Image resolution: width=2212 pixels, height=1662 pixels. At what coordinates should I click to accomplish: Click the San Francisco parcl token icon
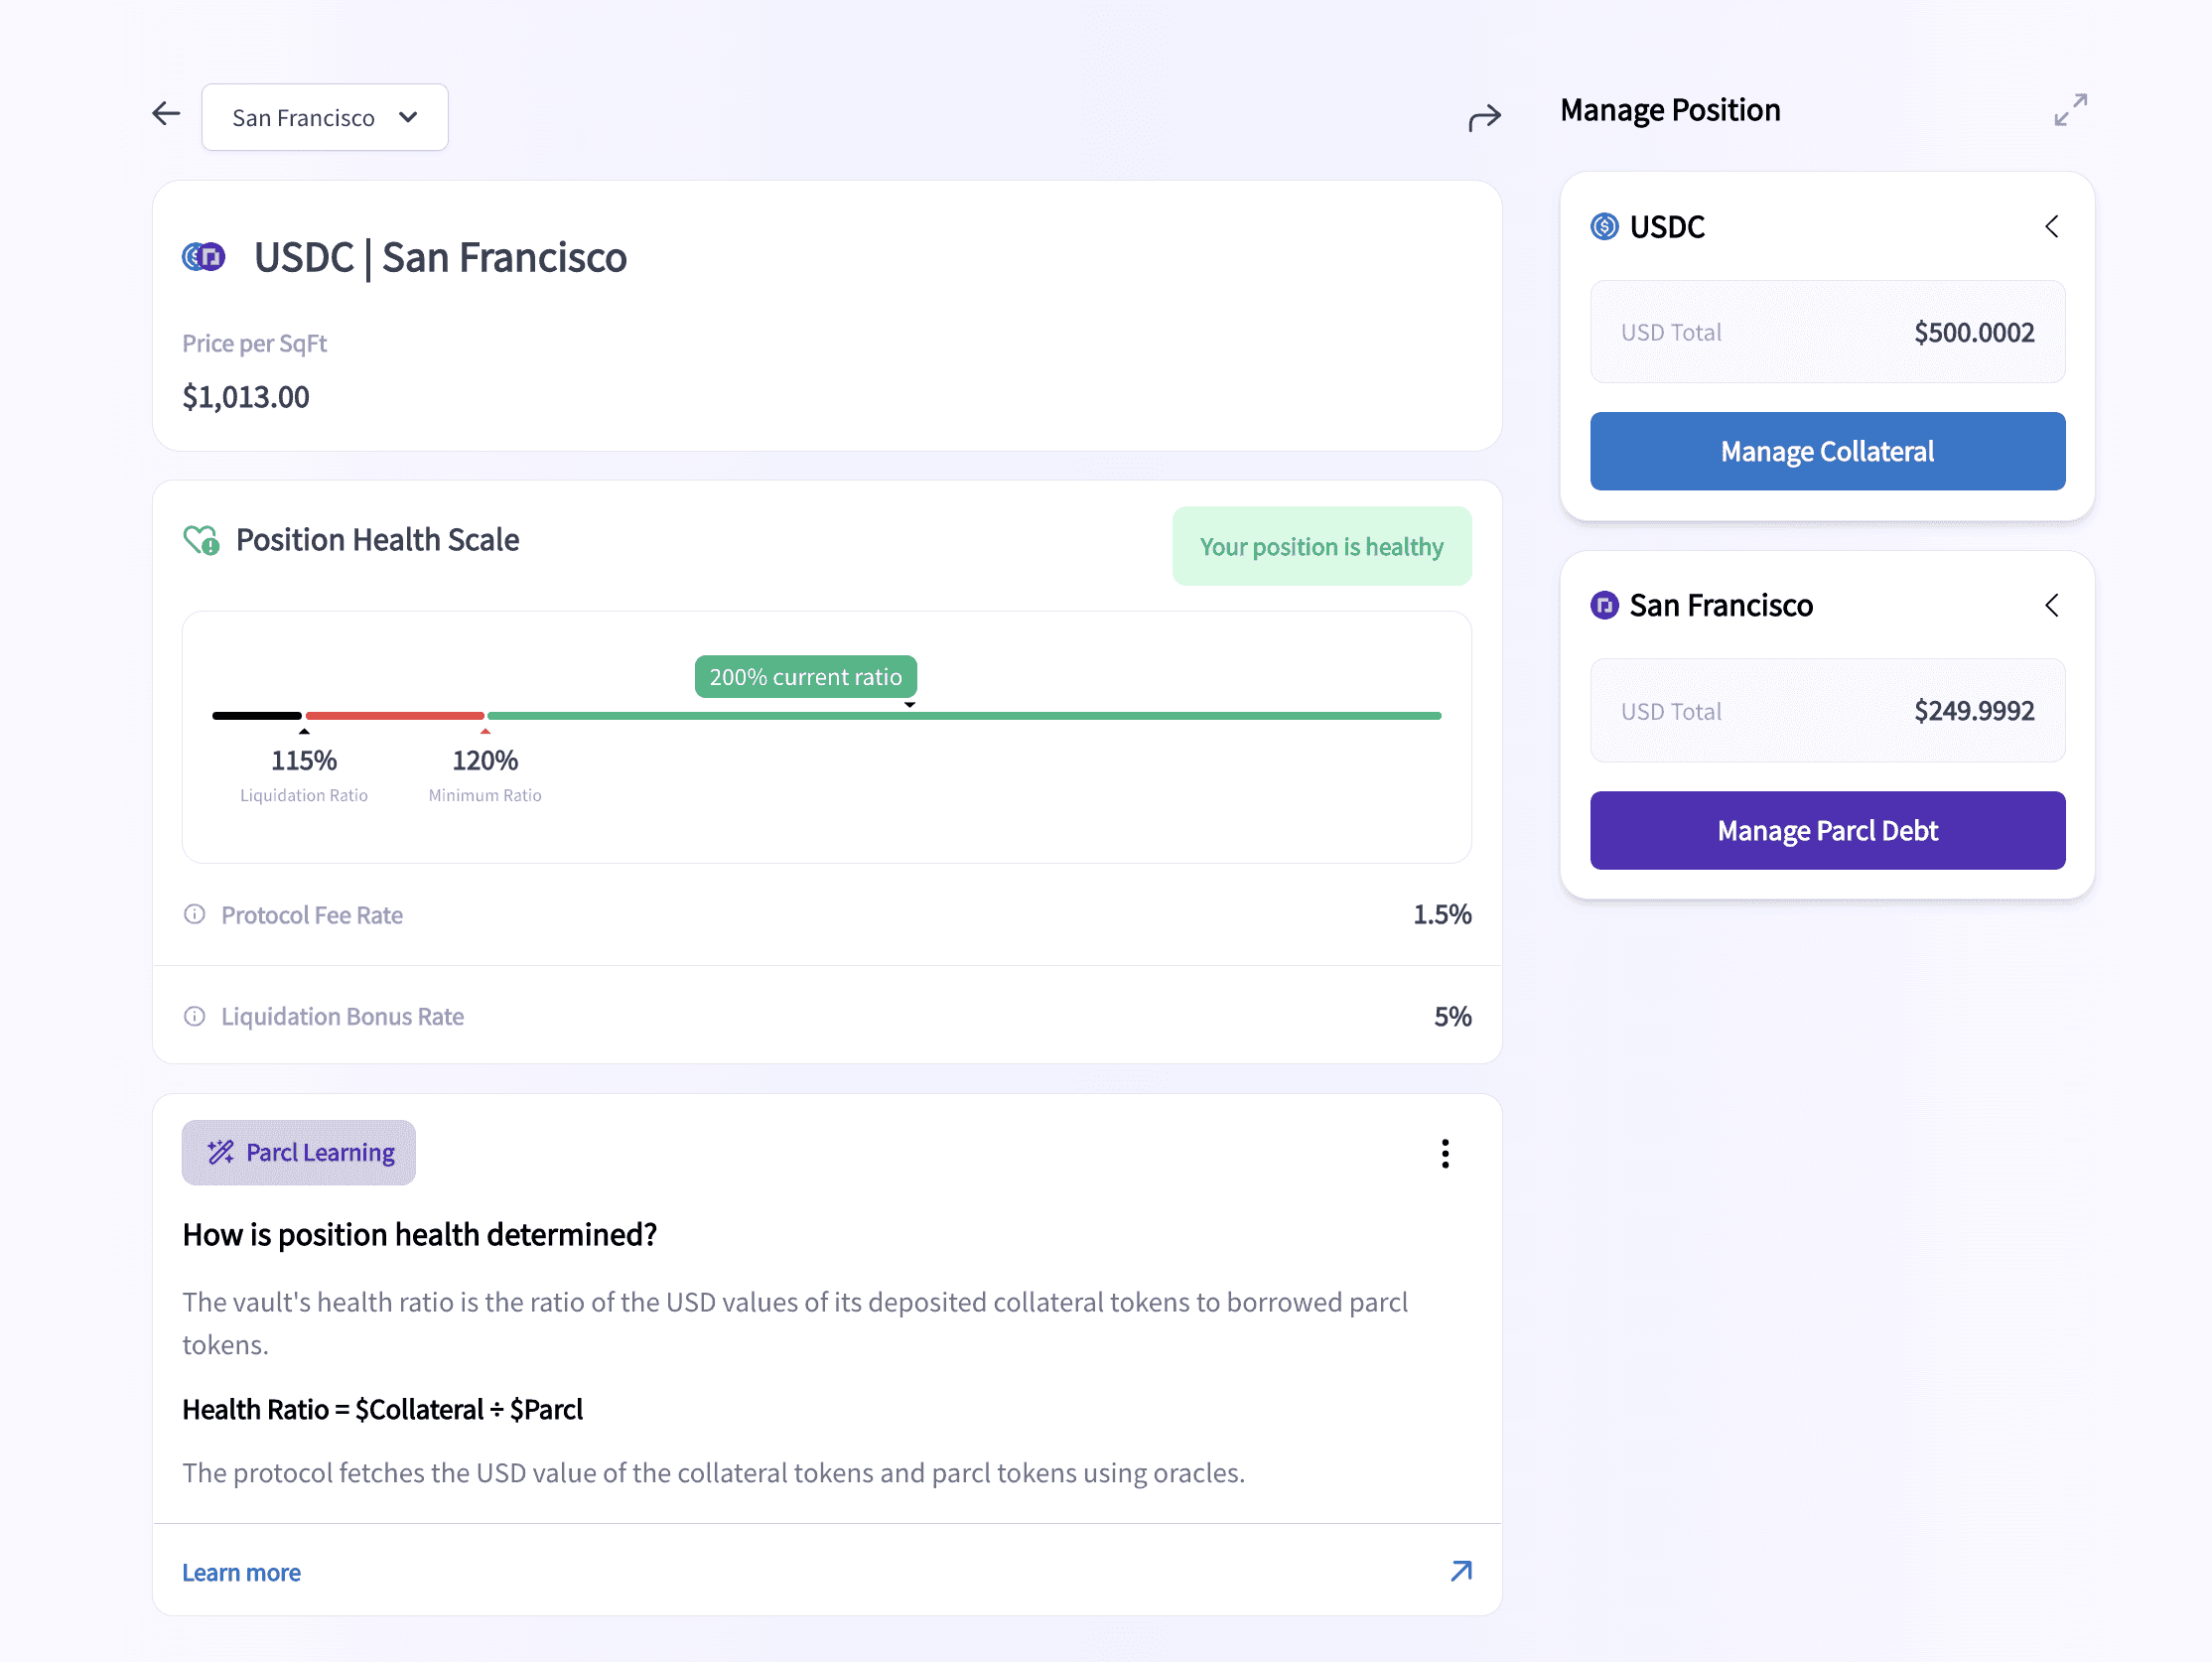pyautogui.click(x=1604, y=605)
